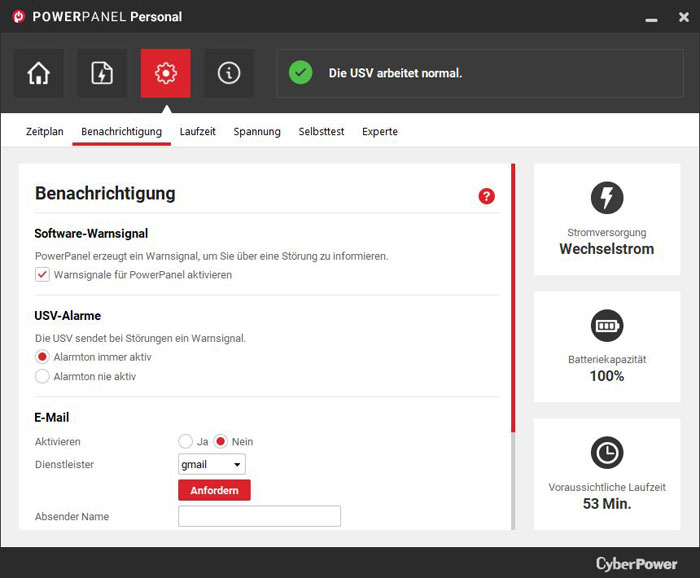Switch to the Benachrichtigung tab

(x=121, y=132)
